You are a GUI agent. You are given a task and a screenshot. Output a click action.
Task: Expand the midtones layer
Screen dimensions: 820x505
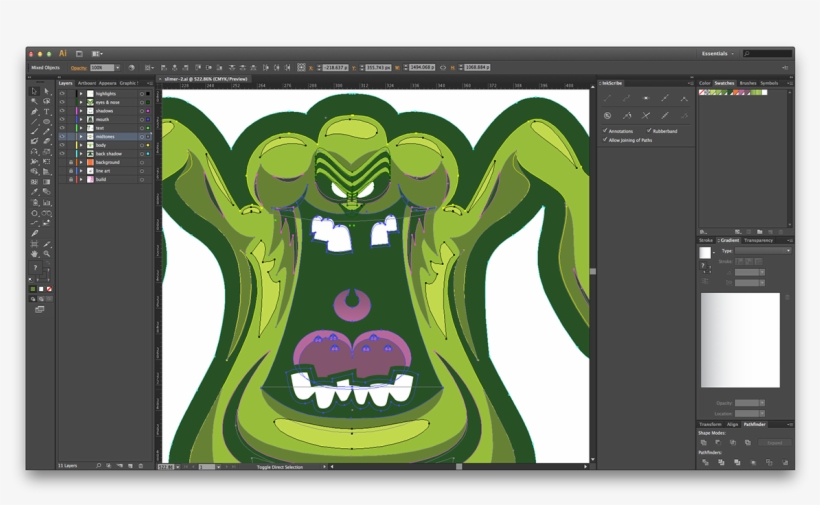click(x=81, y=136)
